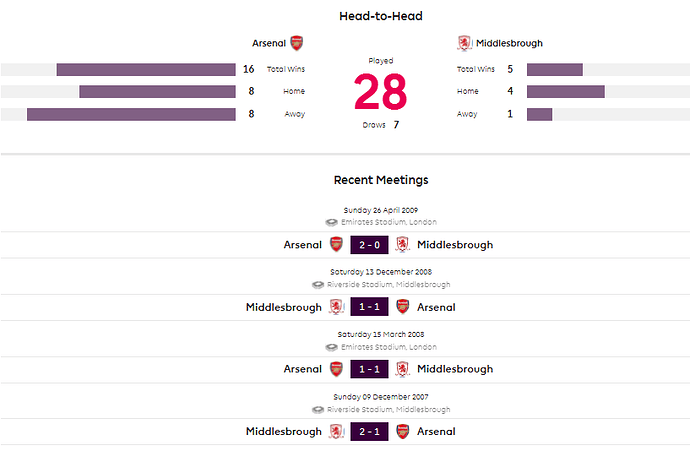Click Arsenal team name in the head-to-head header
The height and width of the screenshot is (450, 690).
point(269,43)
